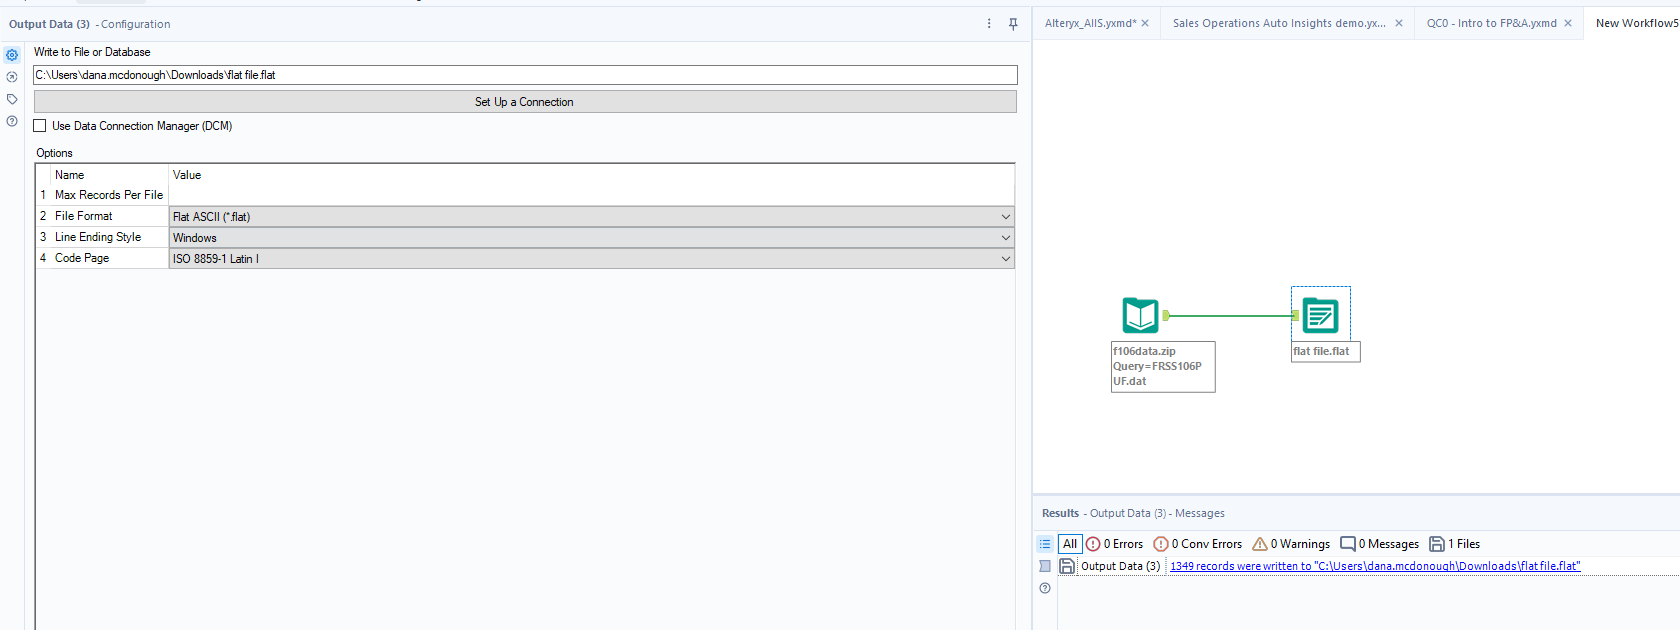This screenshot has height=630, width=1680.
Task: Click the connection line between the tools
Action: [1230, 315]
